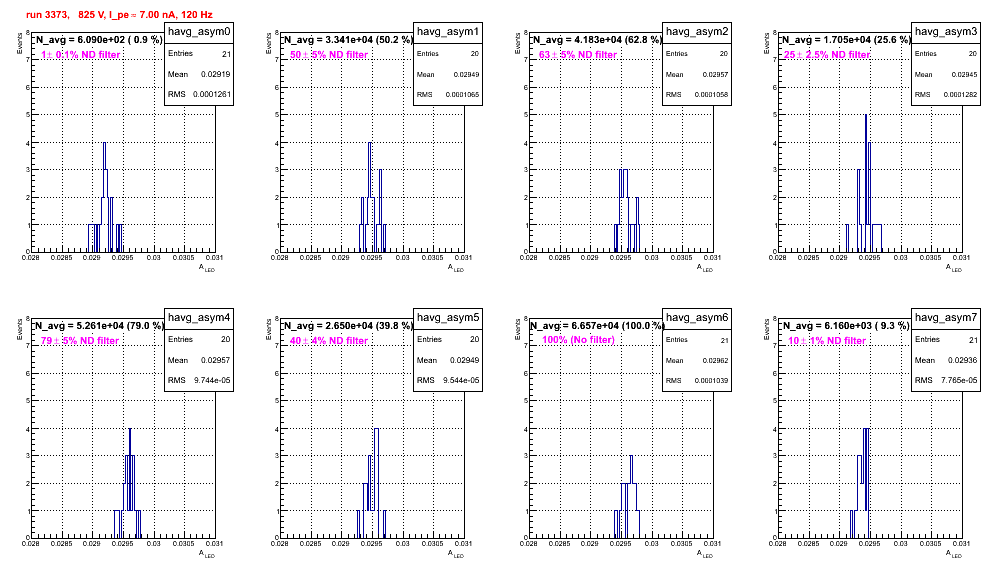996x572 pixels.
Task: Click RMS value 7.765e-05 in havg_asym7
Action: click(959, 381)
